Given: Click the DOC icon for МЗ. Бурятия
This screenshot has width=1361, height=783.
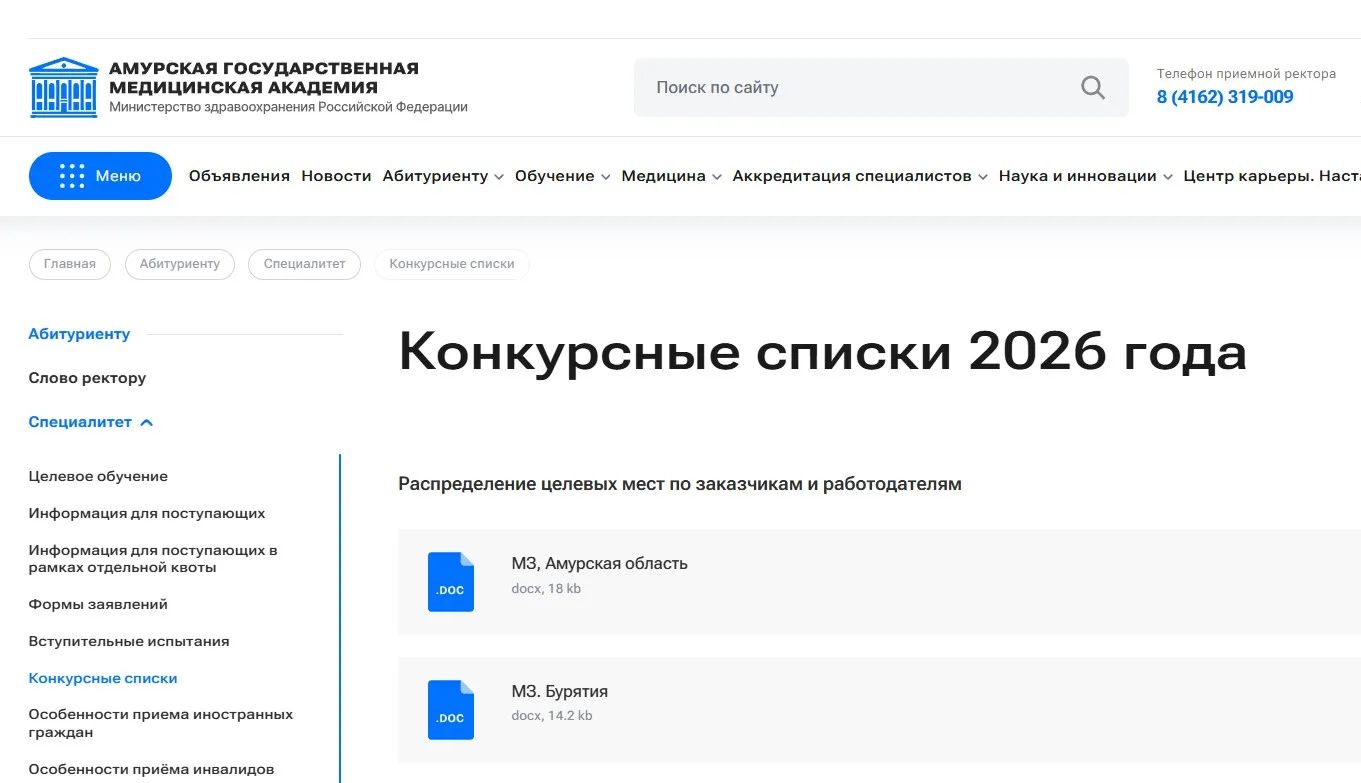Looking at the screenshot, I should [x=451, y=710].
